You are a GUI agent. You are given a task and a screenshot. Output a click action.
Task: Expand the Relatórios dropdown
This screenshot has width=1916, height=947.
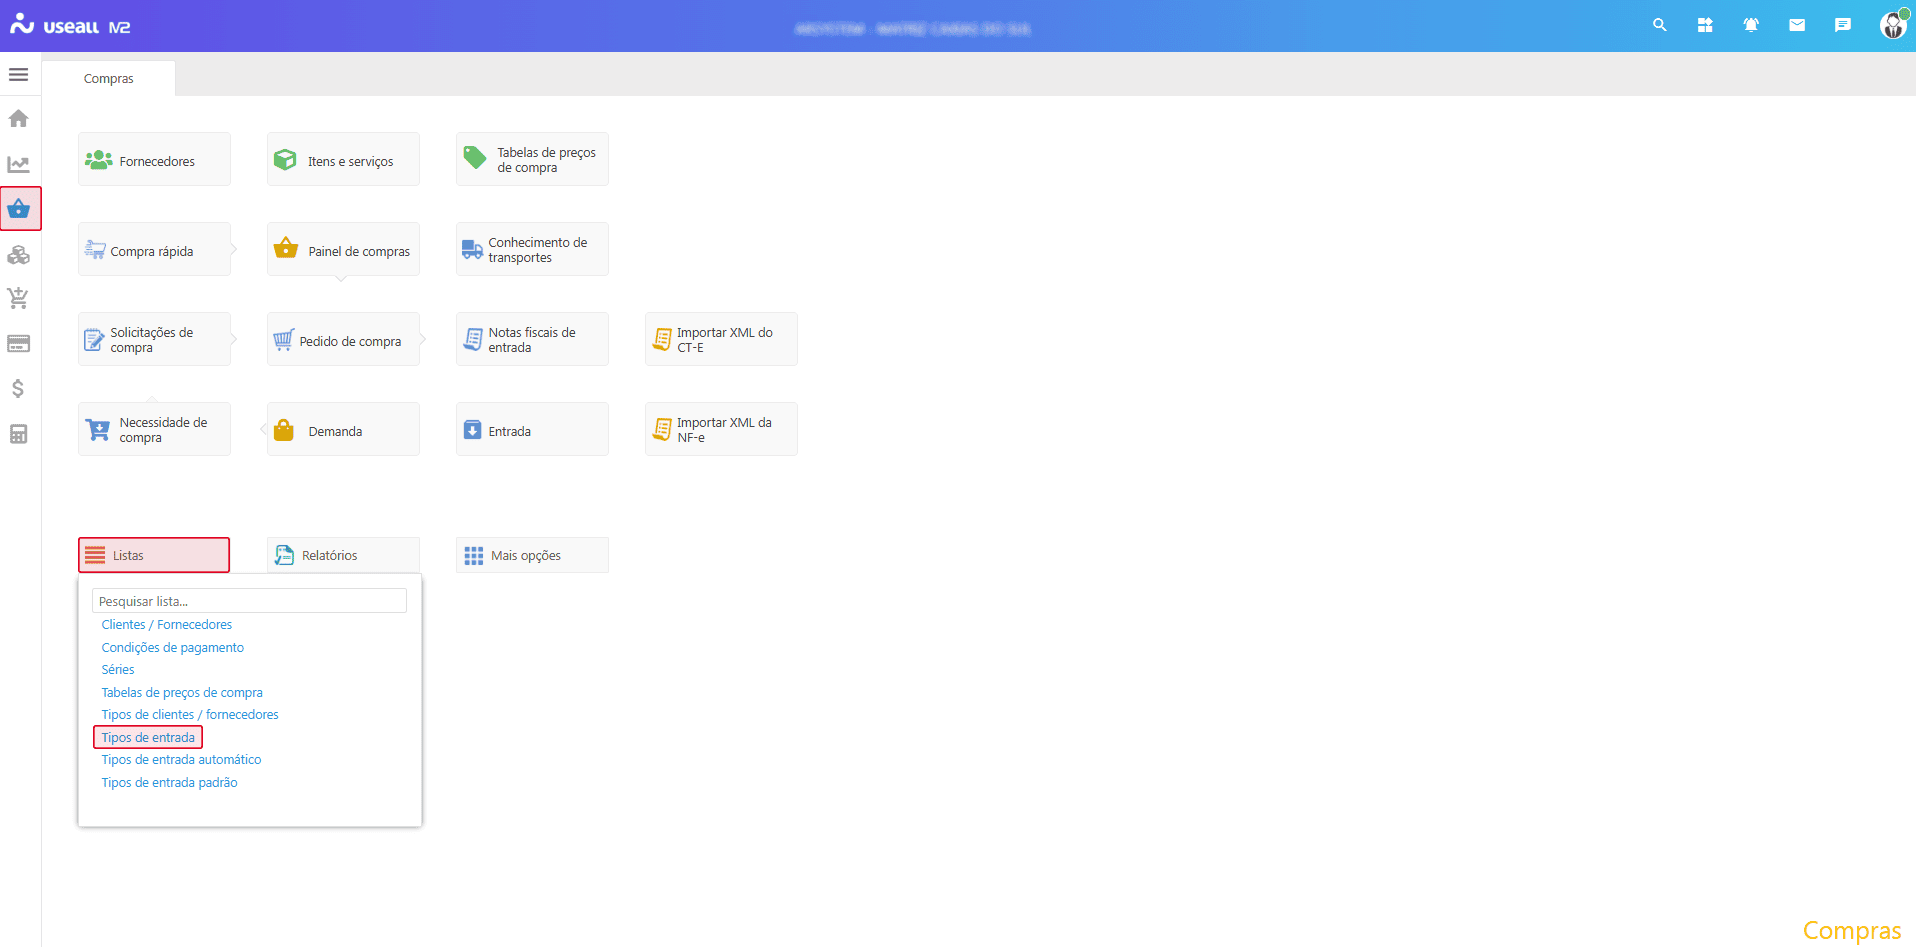click(x=343, y=555)
